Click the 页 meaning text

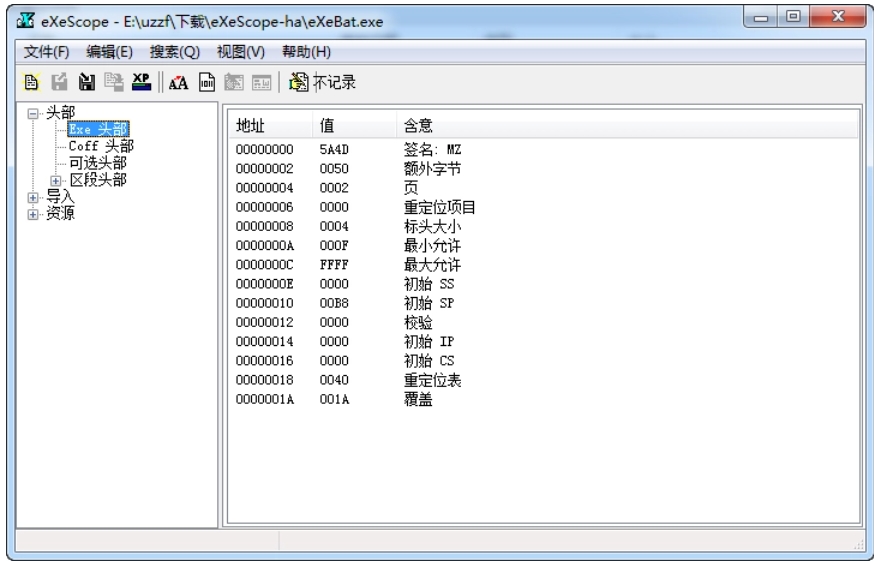[x=411, y=188]
